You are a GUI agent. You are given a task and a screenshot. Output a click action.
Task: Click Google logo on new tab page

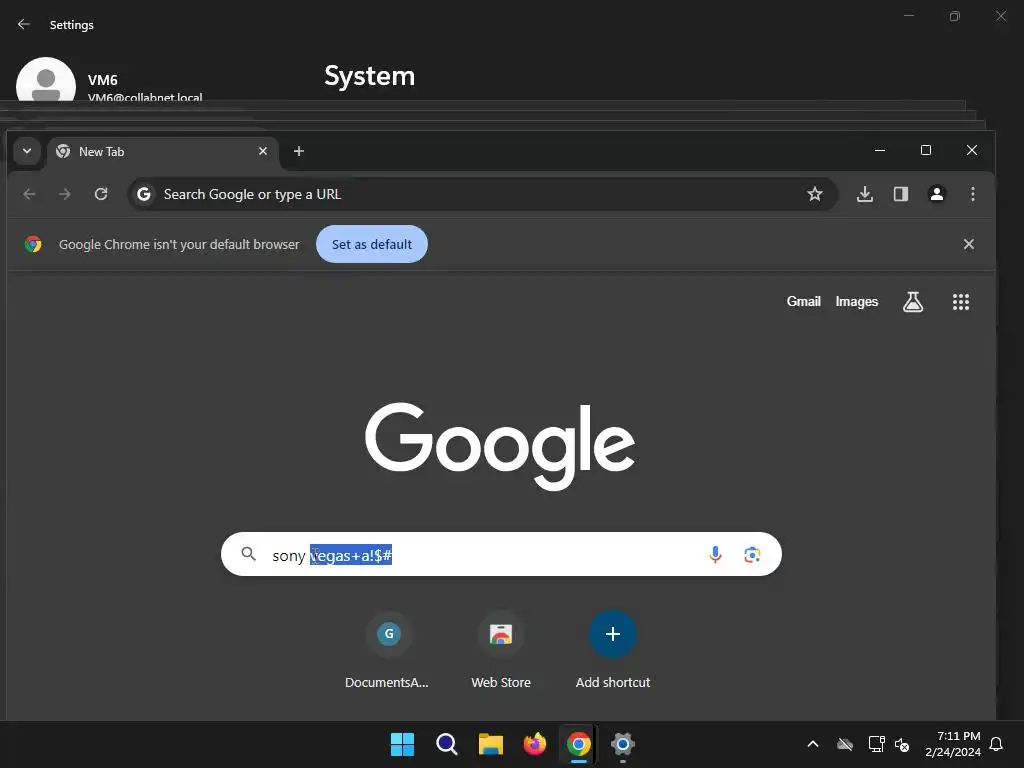point(500,446)
